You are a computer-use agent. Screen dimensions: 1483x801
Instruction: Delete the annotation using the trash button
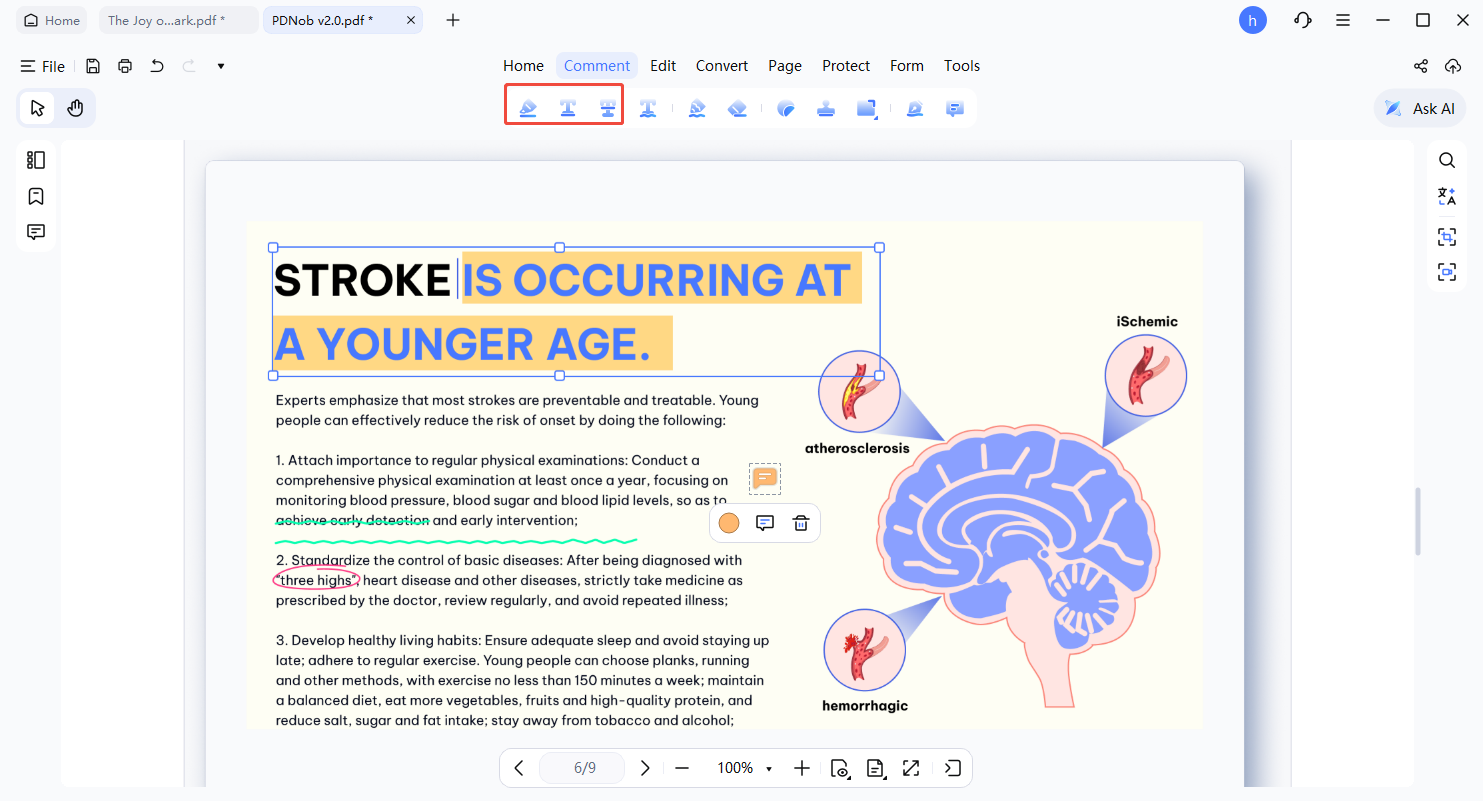tap(799, 523)
